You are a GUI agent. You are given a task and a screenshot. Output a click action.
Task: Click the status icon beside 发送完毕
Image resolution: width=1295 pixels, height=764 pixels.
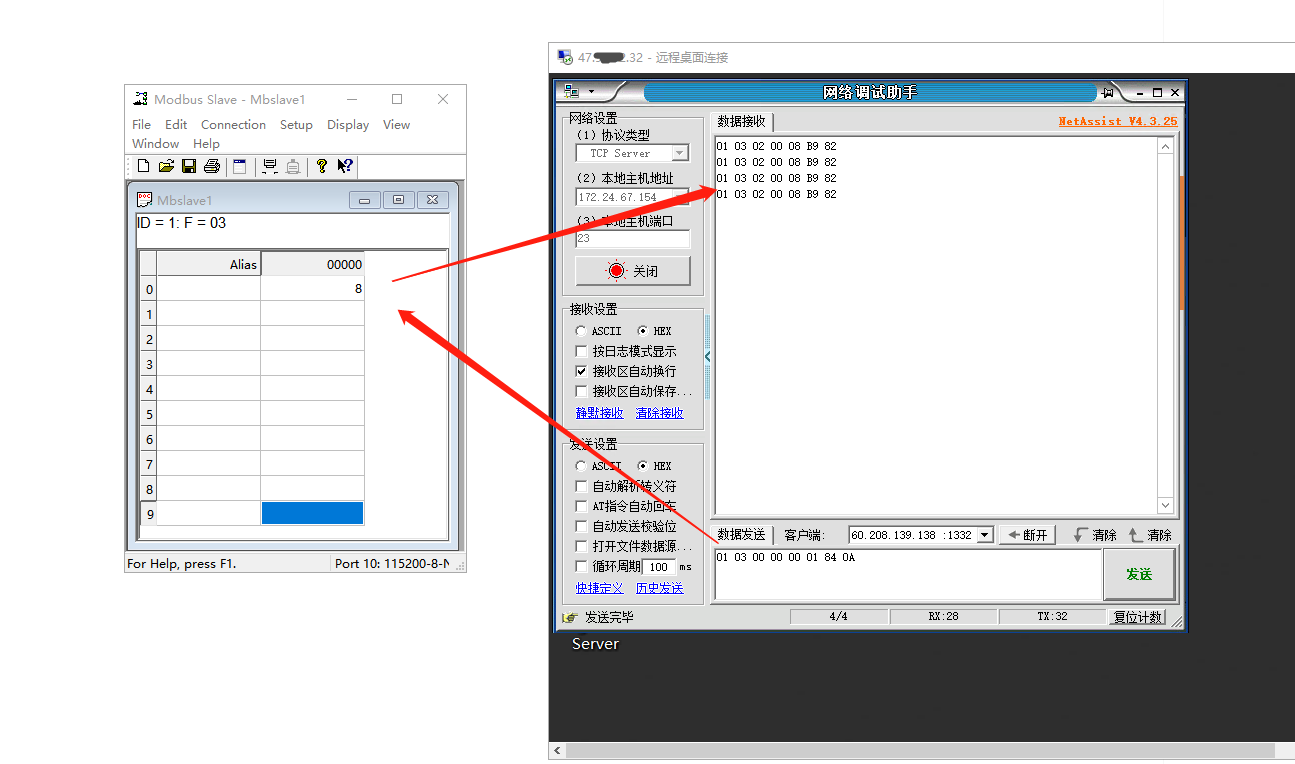(x=570, y=618)
